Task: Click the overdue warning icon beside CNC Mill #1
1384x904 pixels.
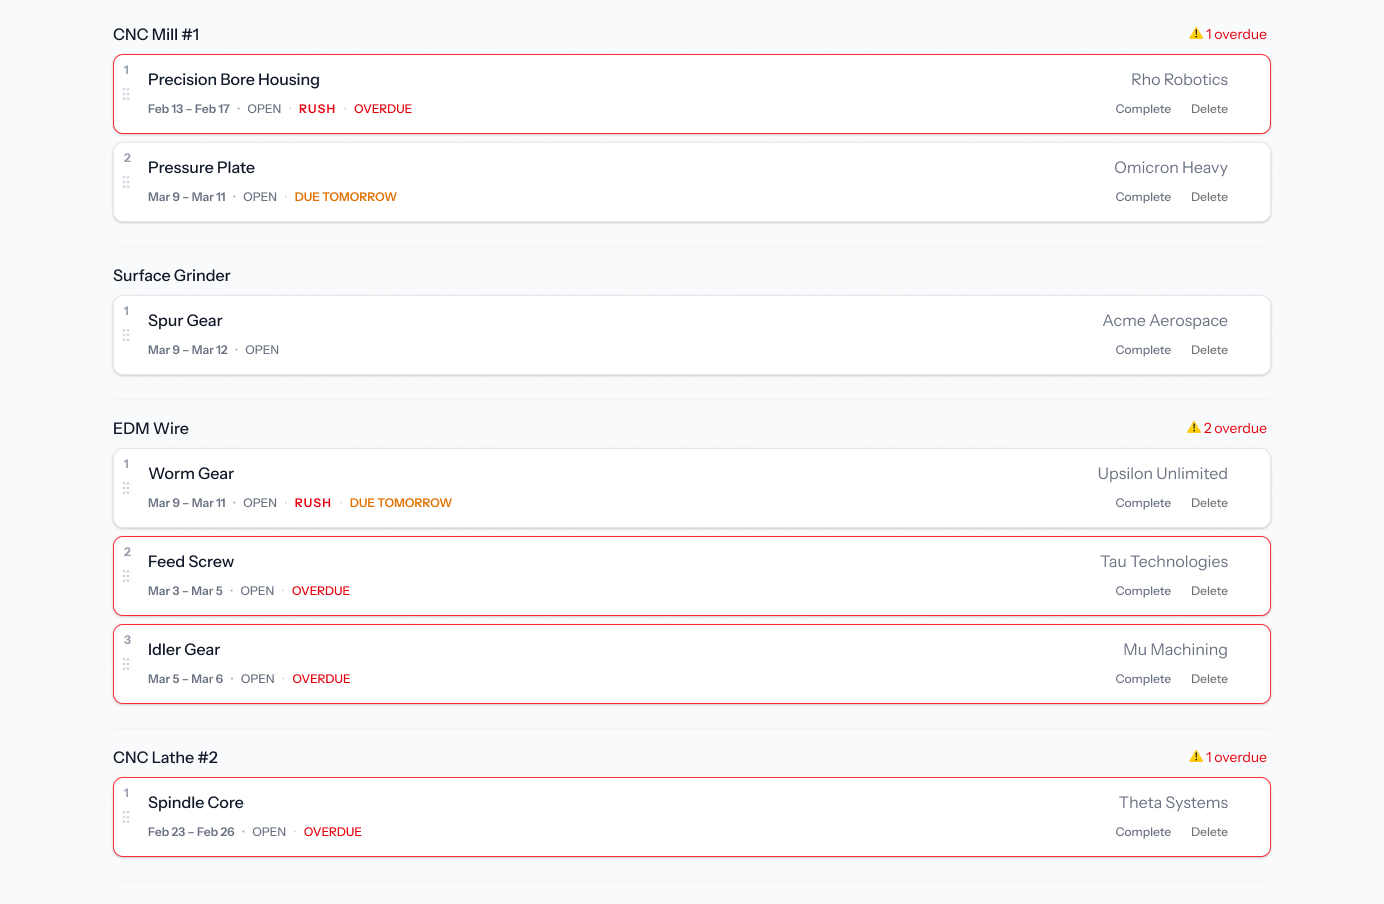Action: coord(1195,33)
